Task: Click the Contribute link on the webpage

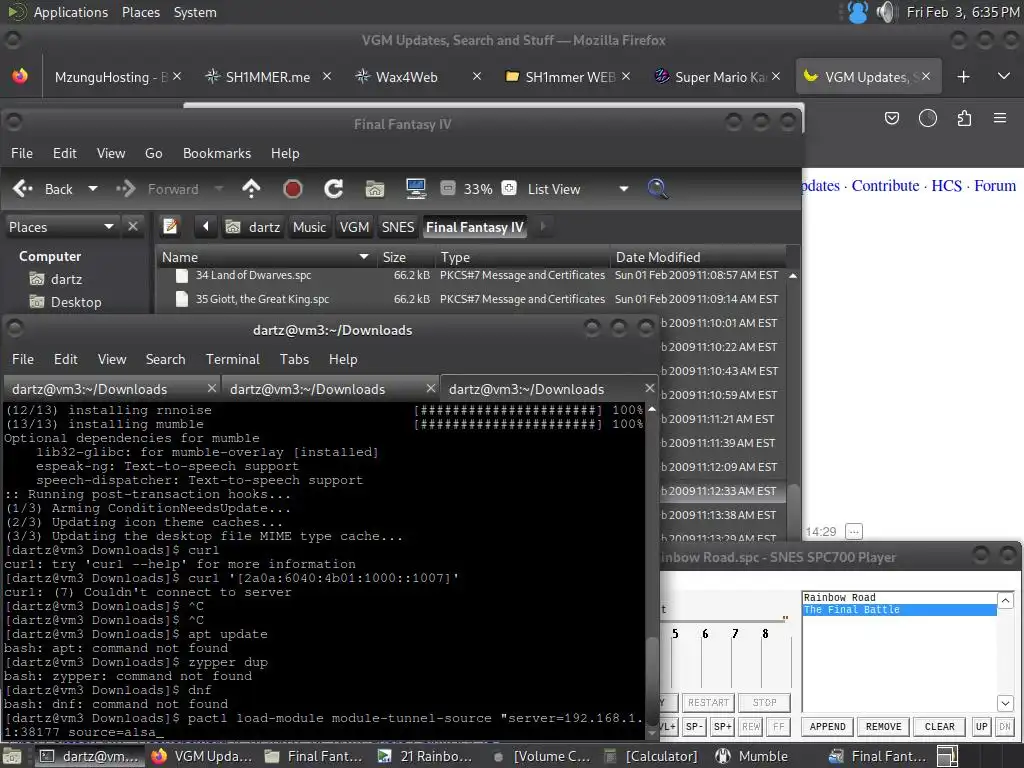Action: click(885, 185)
